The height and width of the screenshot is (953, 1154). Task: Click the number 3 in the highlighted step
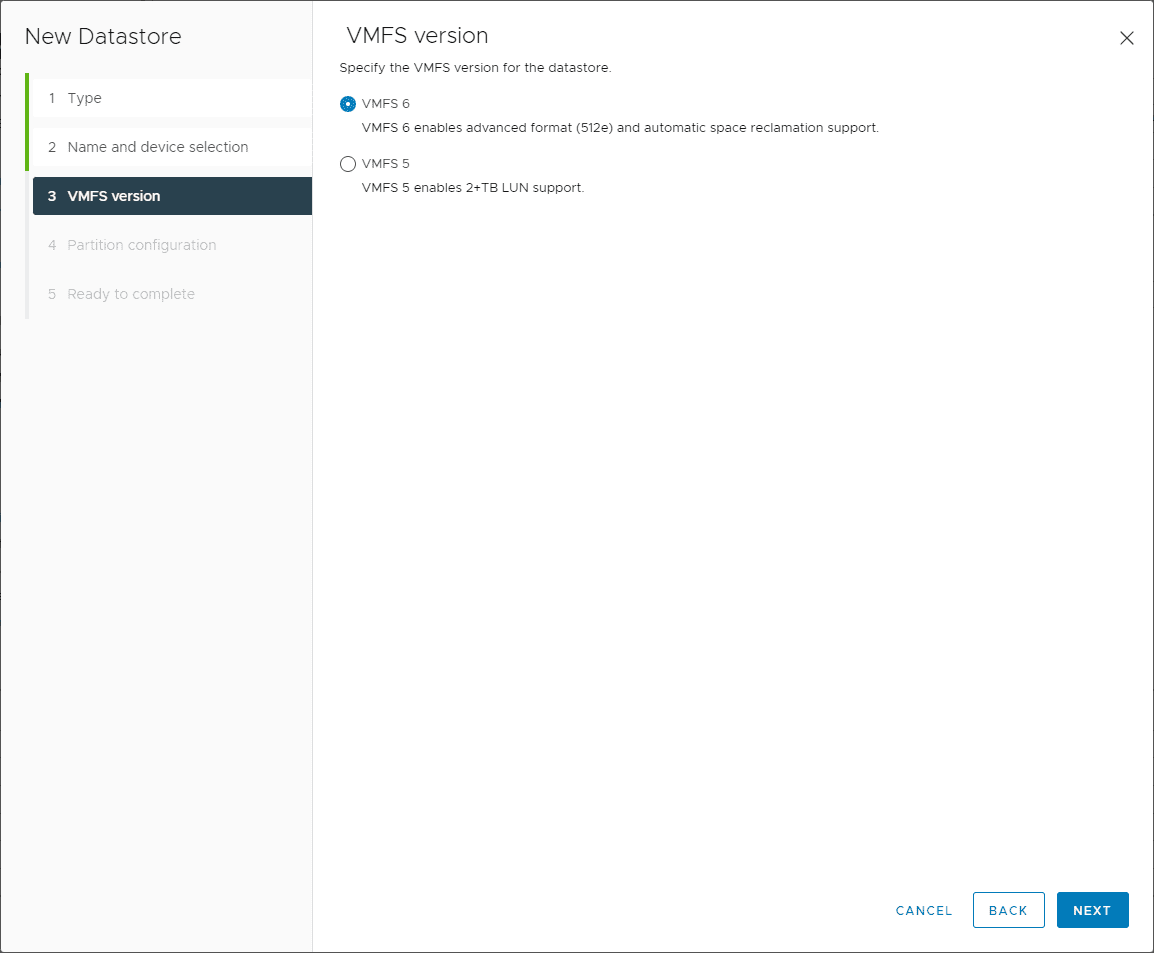(52, 196)
